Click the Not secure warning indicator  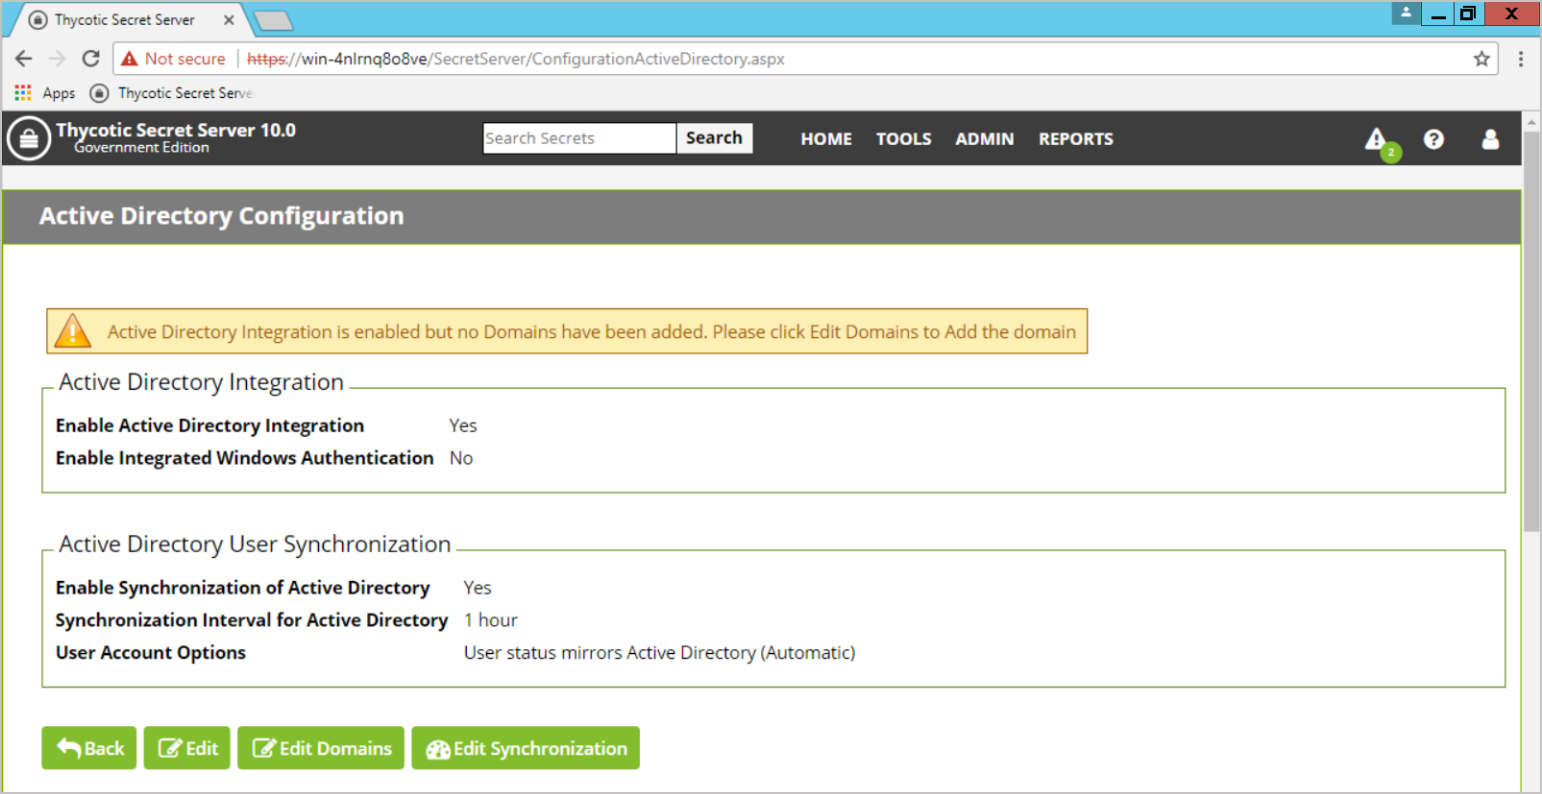pos(173,59)
